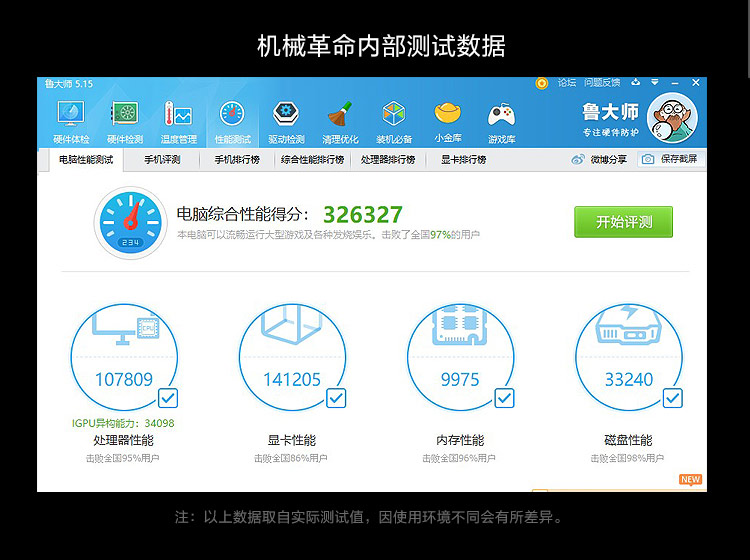Click the 击败全国95%用户 text
The height and width of the screenshot is (560, 750).
pyautogui.click(x=122, y=458)
